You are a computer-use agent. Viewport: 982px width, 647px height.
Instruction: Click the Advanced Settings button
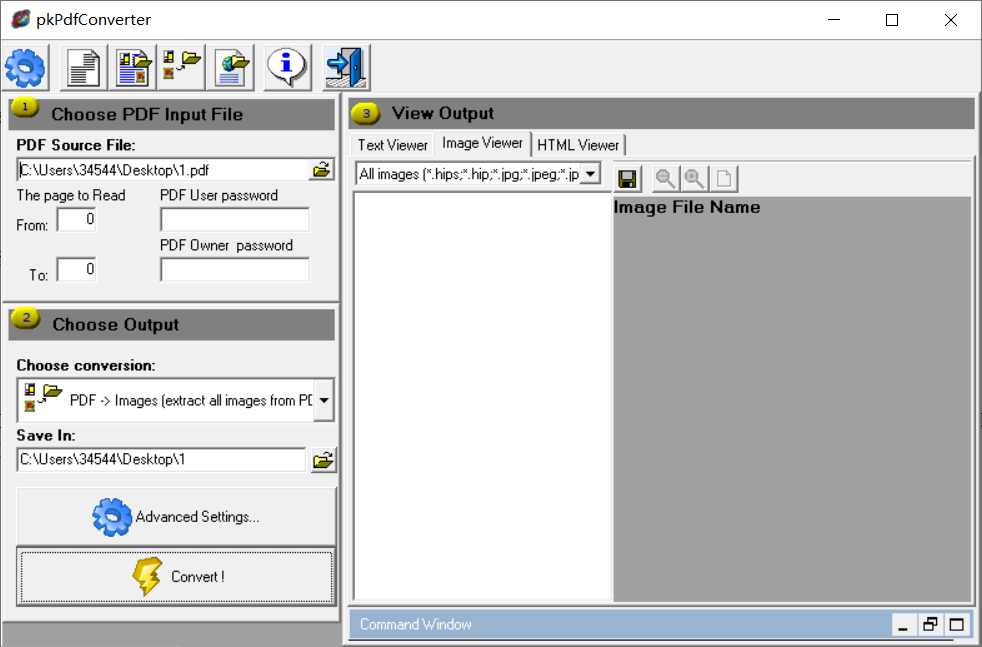pyautogui.click(x=176, y=517)
